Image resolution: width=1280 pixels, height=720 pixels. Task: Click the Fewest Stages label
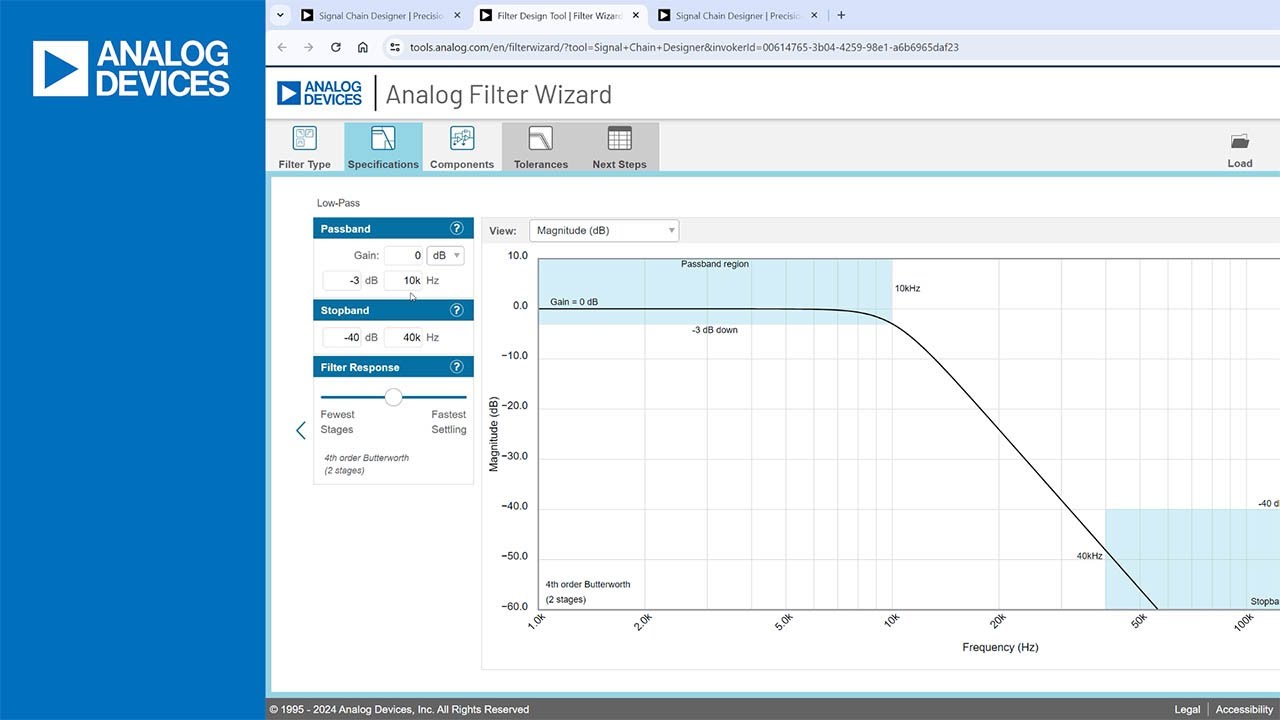pyautogui.click(x=338, y=422)
